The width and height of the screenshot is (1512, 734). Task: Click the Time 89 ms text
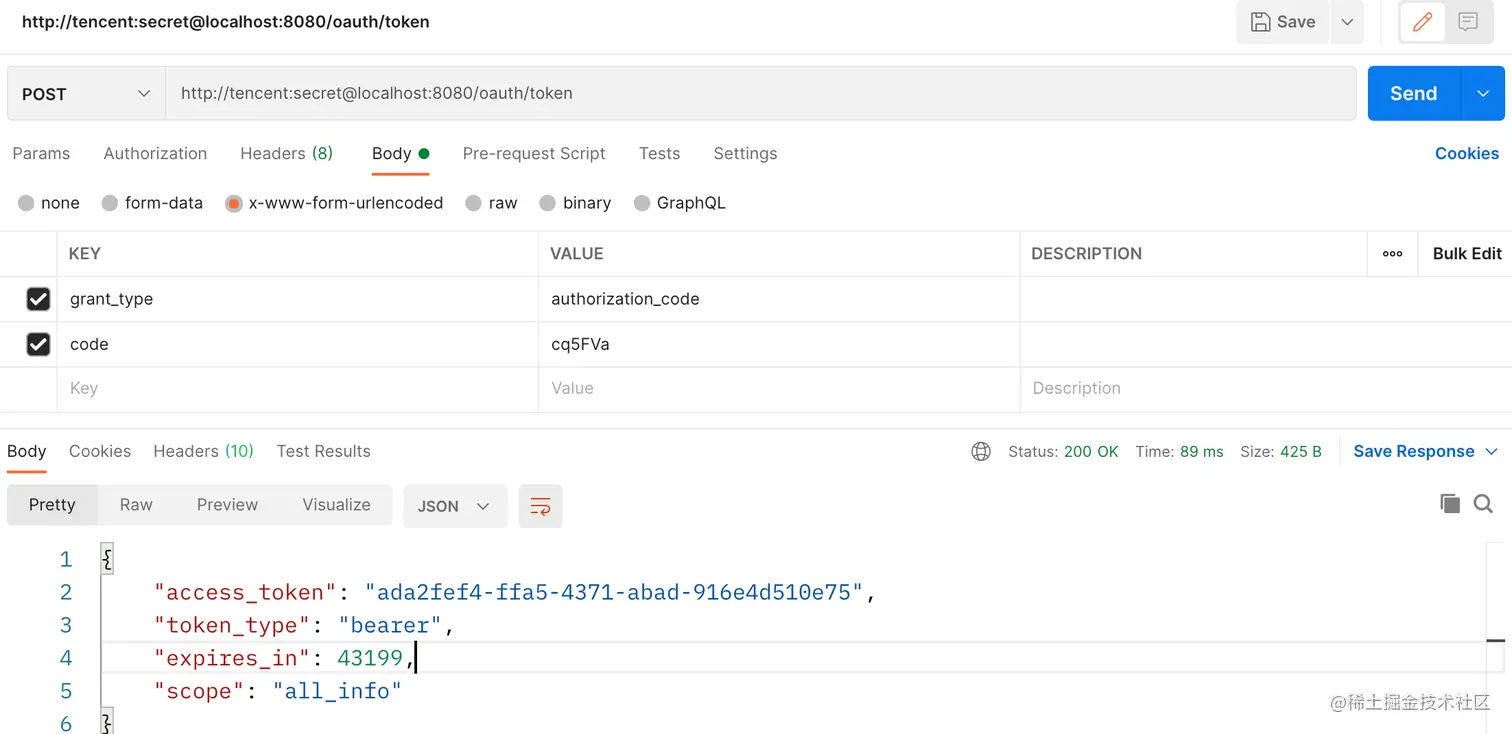1179,452
